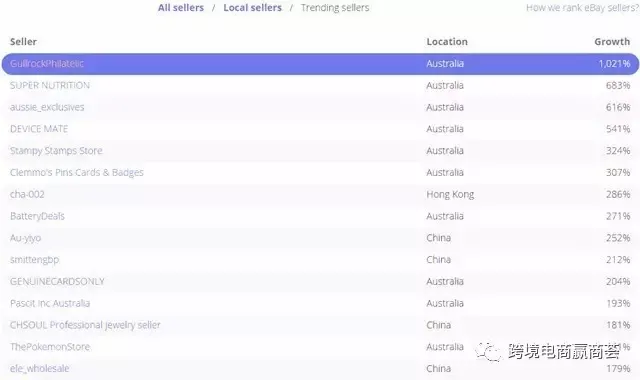Select the aussie_exclusives seller
Screen dimensions: 640x380
pos(47,107)
